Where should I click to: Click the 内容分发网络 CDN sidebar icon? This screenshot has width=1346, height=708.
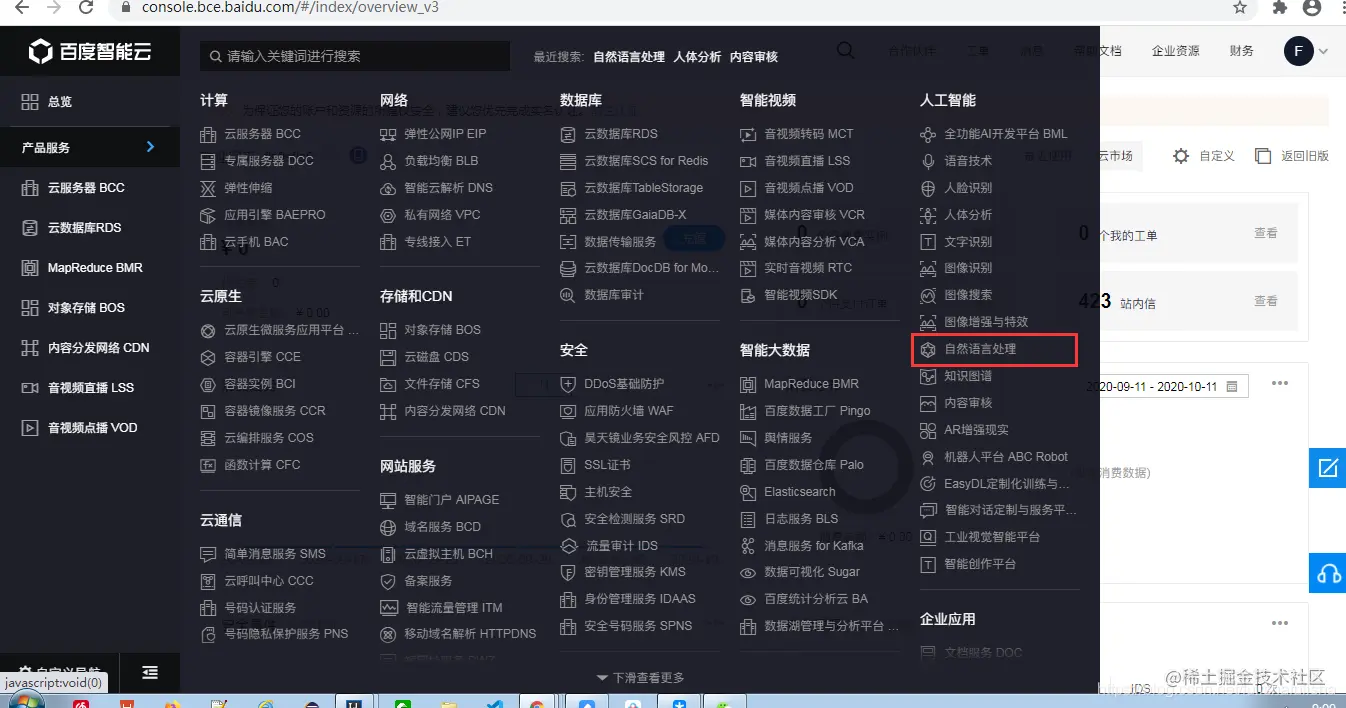(x=29, y=348)
